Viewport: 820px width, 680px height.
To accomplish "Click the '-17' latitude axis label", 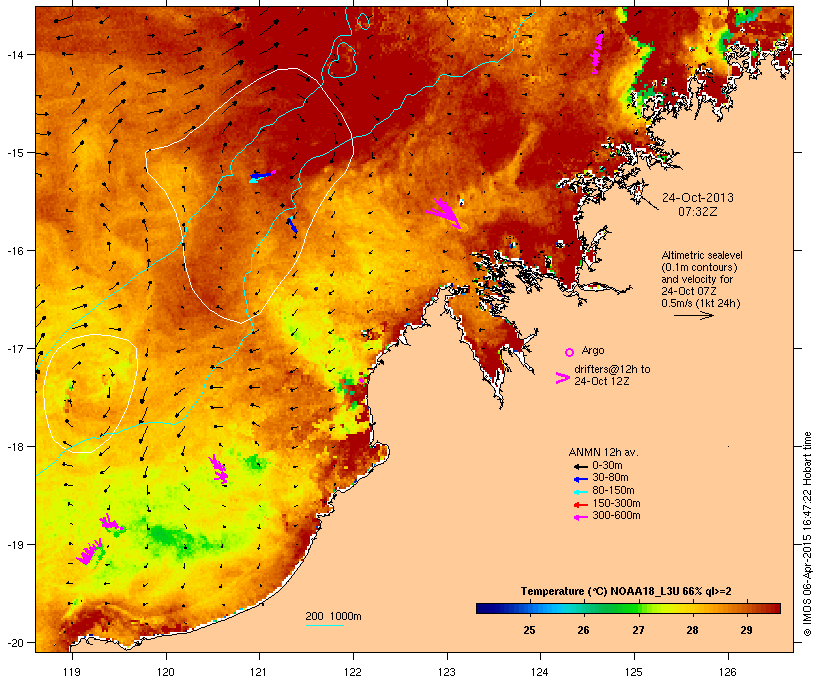I will click(x=14, y=348).
